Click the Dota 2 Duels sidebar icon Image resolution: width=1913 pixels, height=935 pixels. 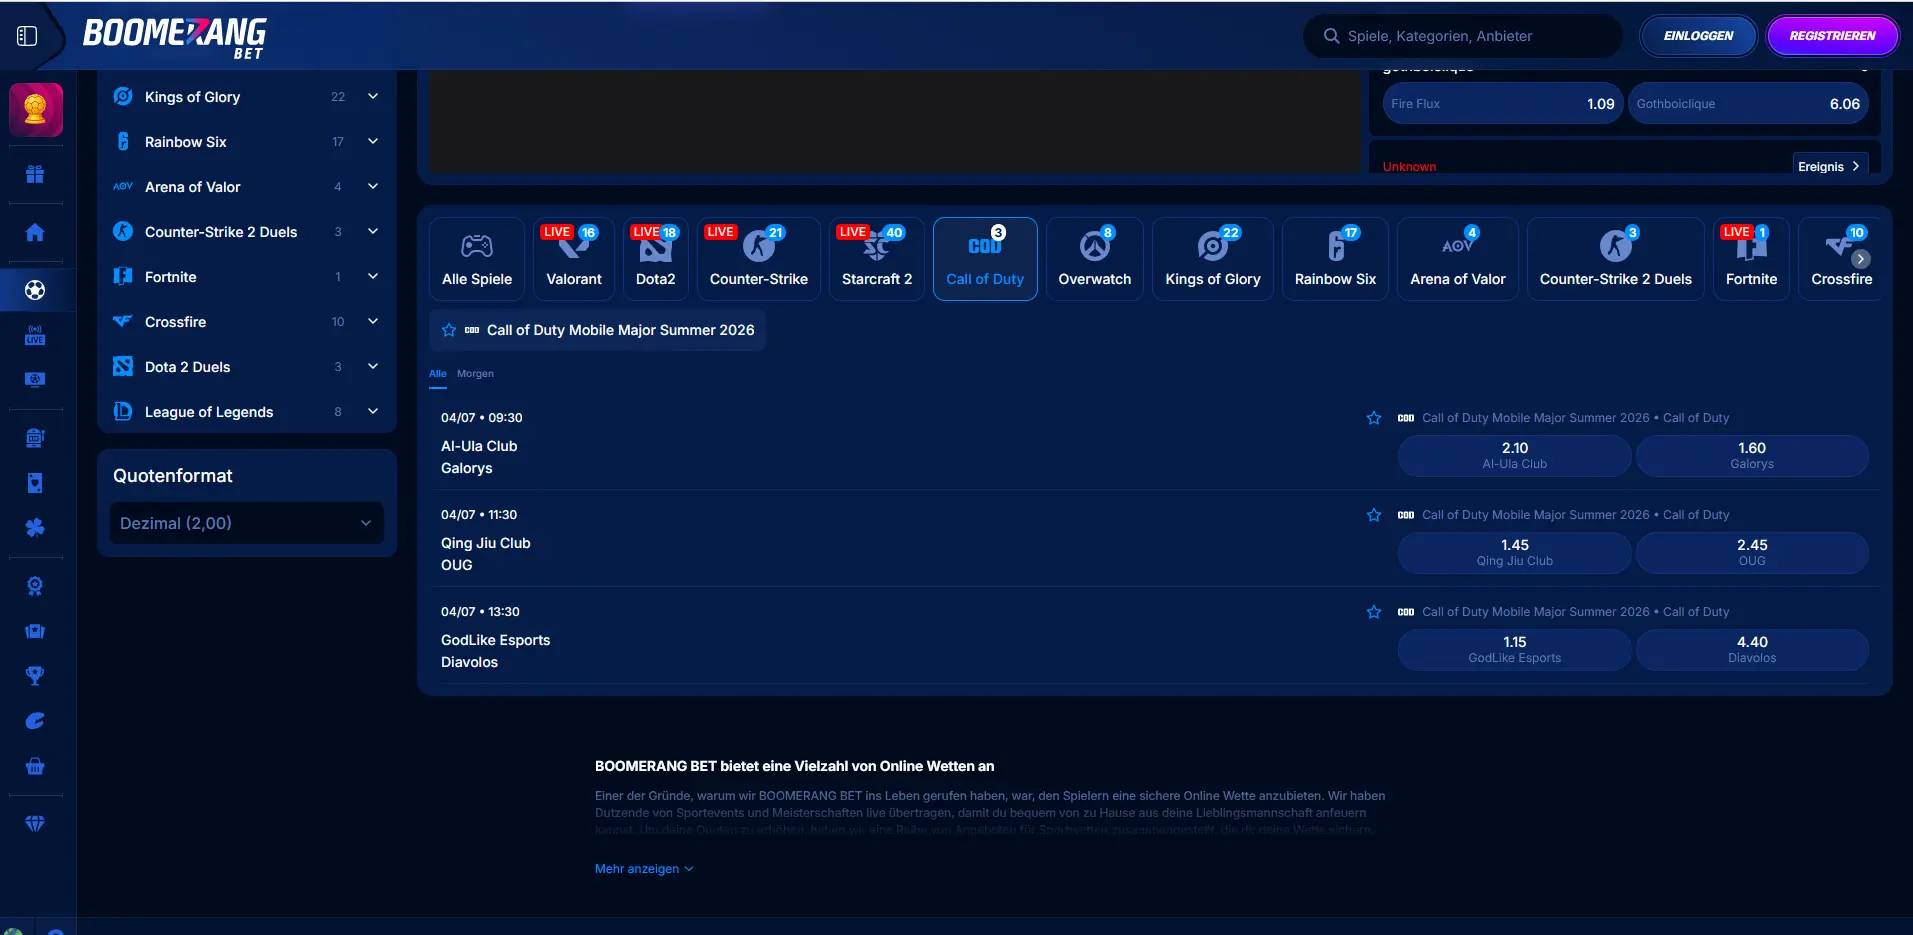[123, 366]
